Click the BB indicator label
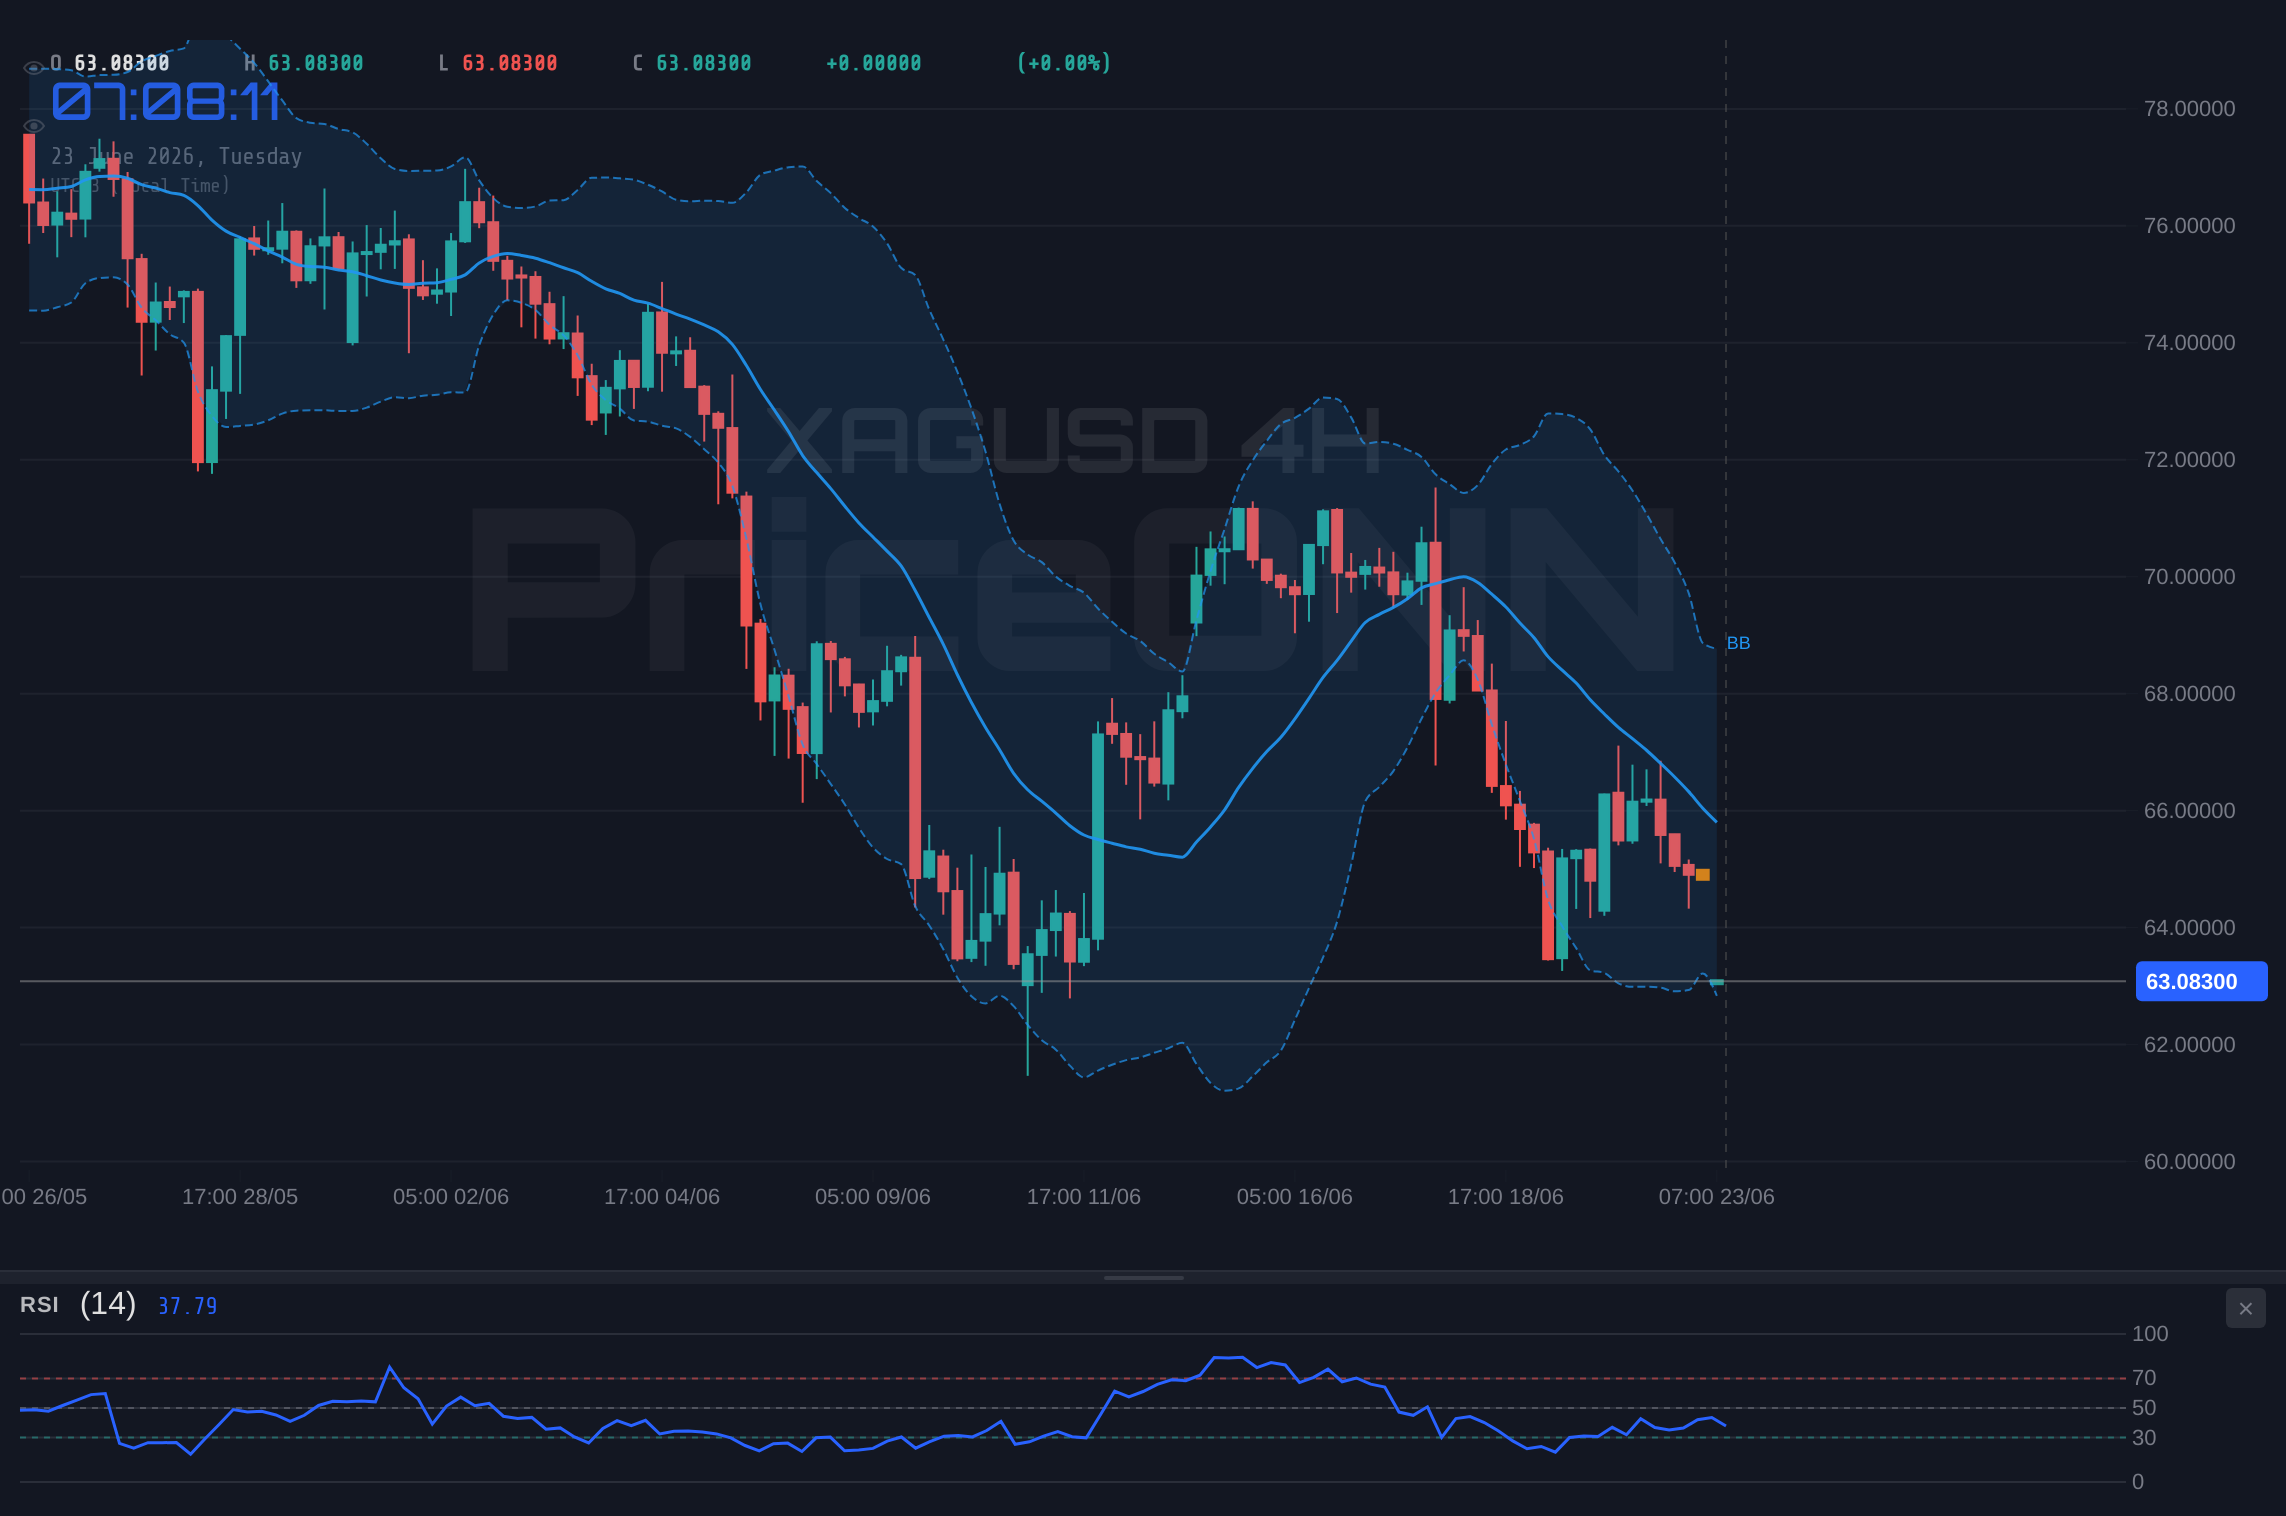Image resolution: width=2286 pixels, height=1516 pixels. (1738, 643)
